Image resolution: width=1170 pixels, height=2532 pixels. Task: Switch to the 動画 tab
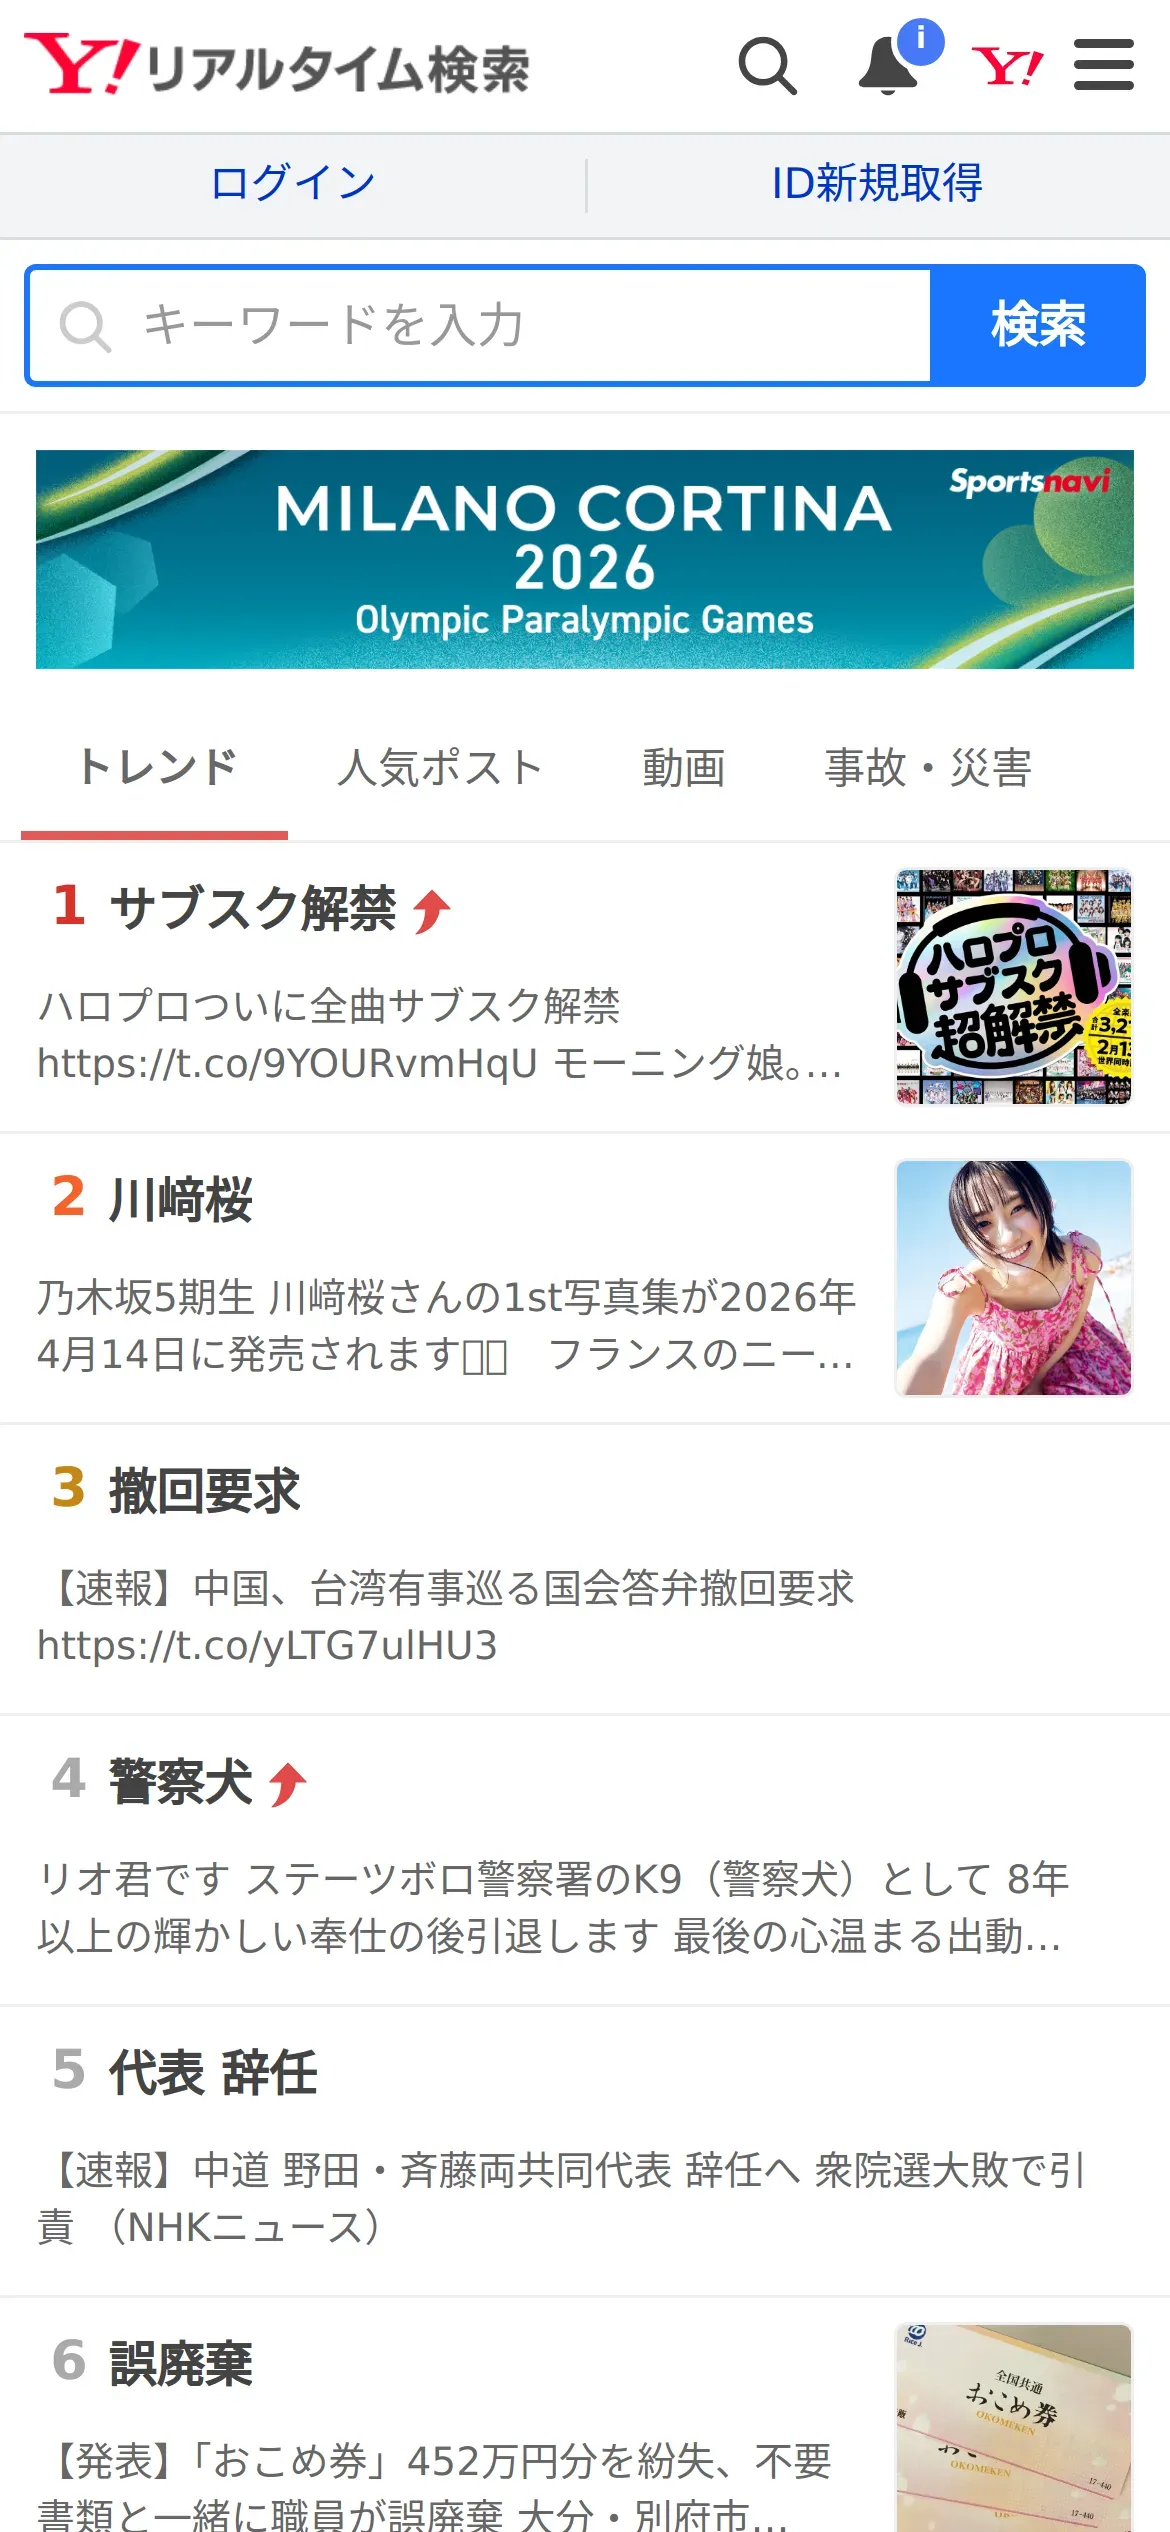click(684, 768)
